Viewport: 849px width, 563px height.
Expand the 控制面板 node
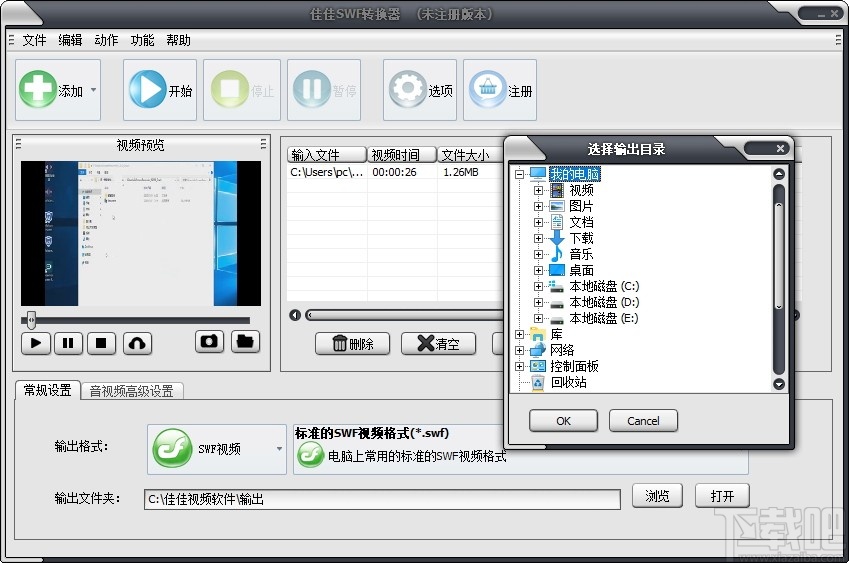pyautogui.click(x=519, y=366)
